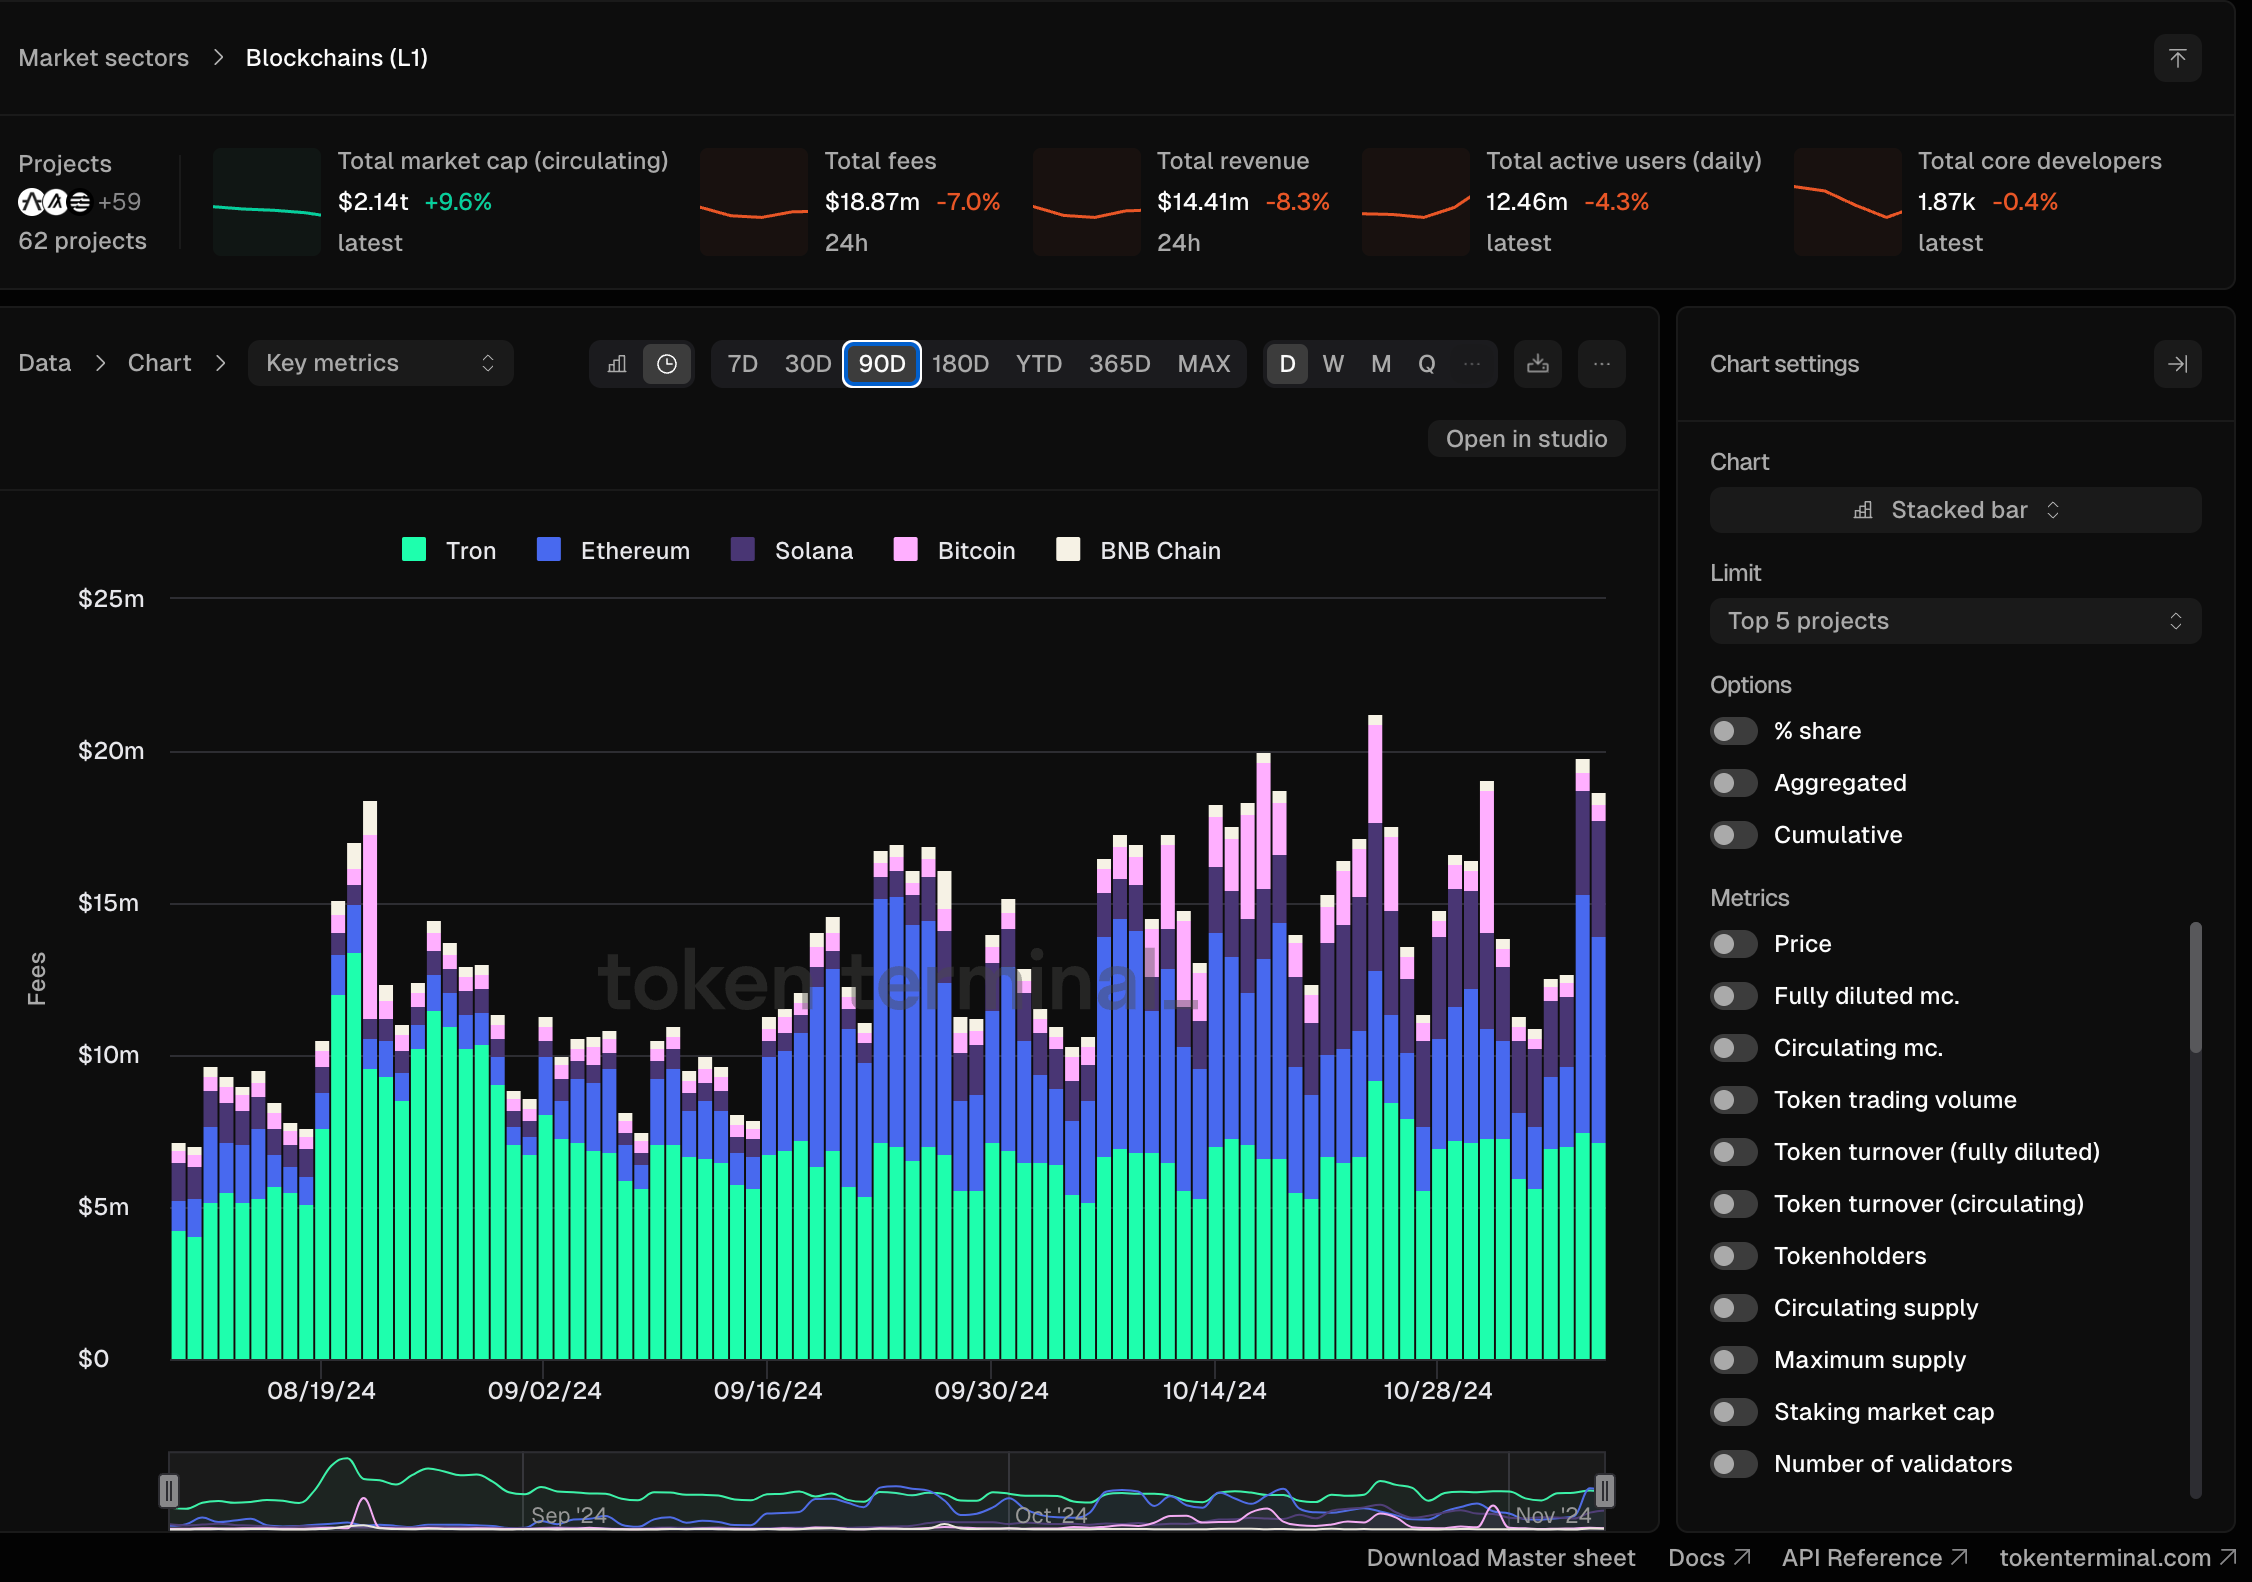
Task: Switch to bar chart view icon
Action: [617, 364]
